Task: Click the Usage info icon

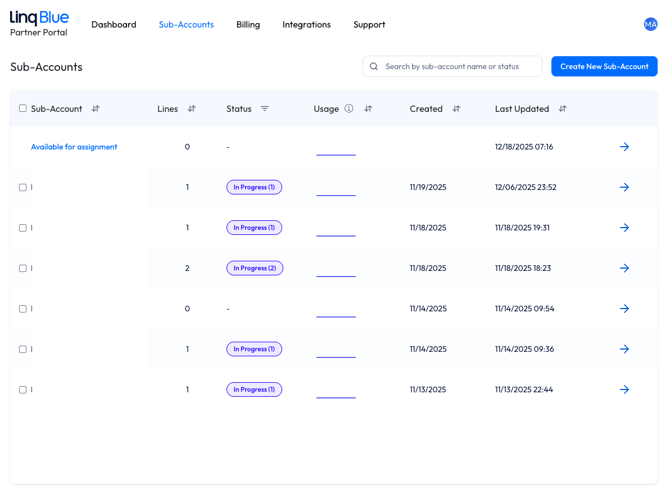Action: point(349,109)
